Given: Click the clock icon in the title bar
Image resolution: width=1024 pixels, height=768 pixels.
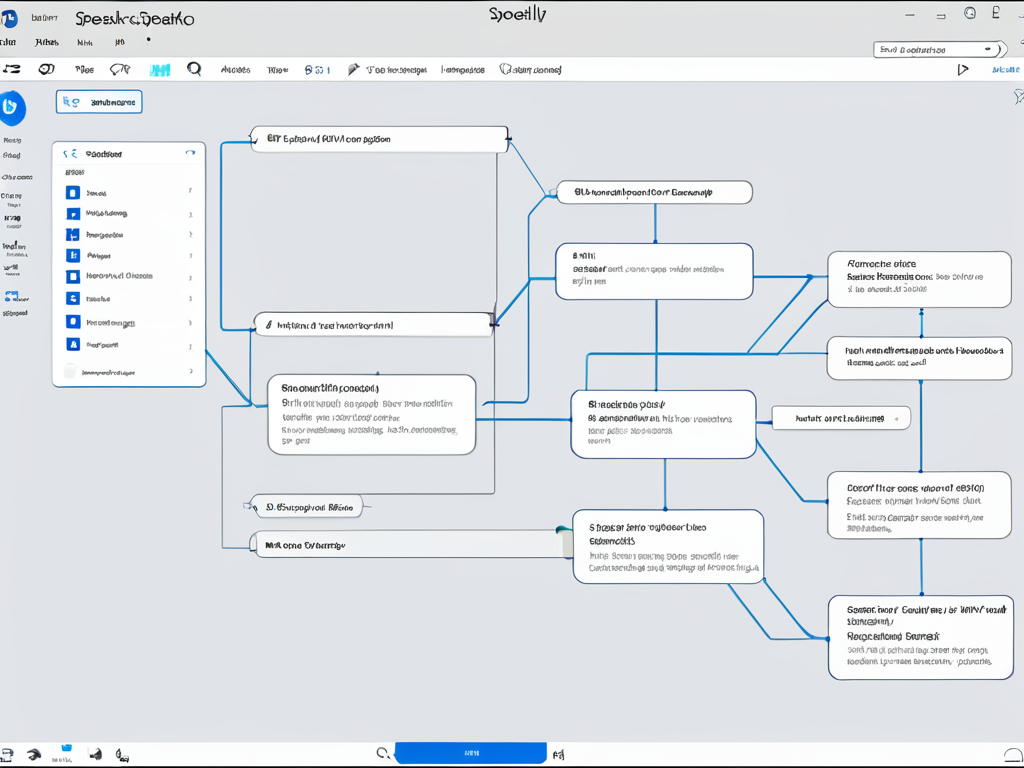Looking at the screenshot, I should click(x=969, y=13).
